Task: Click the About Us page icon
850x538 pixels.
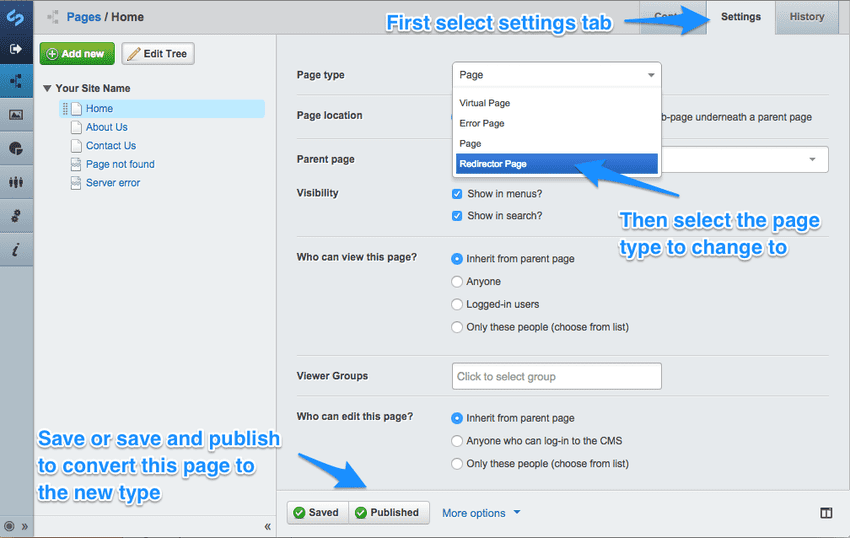Action: 76,127
